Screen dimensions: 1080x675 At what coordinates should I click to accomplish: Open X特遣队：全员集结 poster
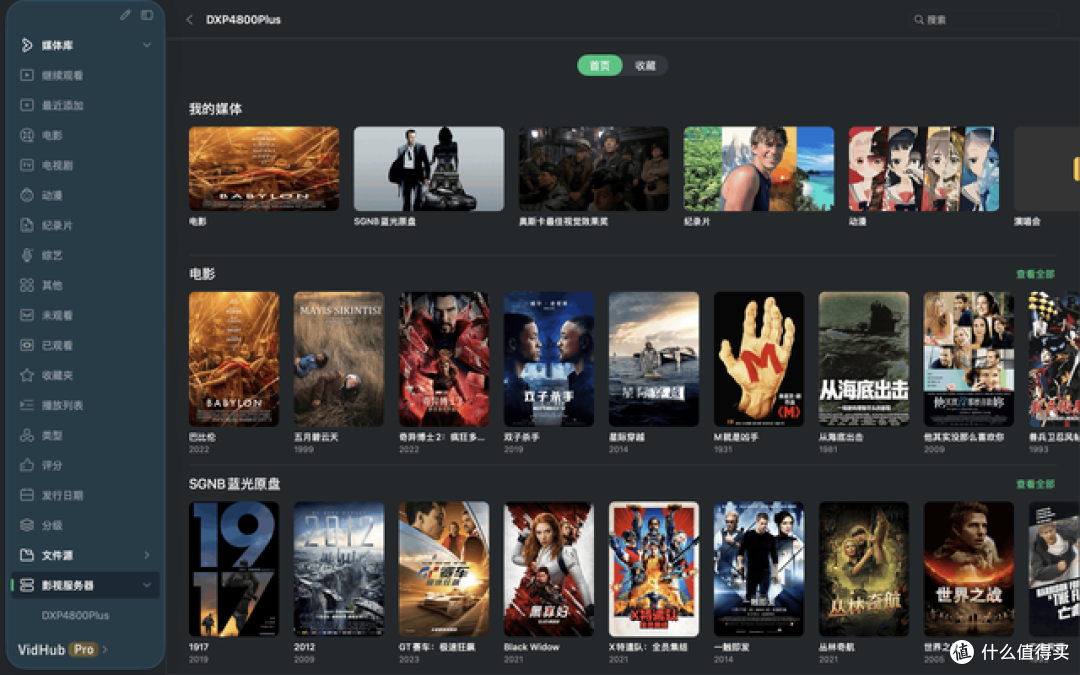tap(654, 569)
